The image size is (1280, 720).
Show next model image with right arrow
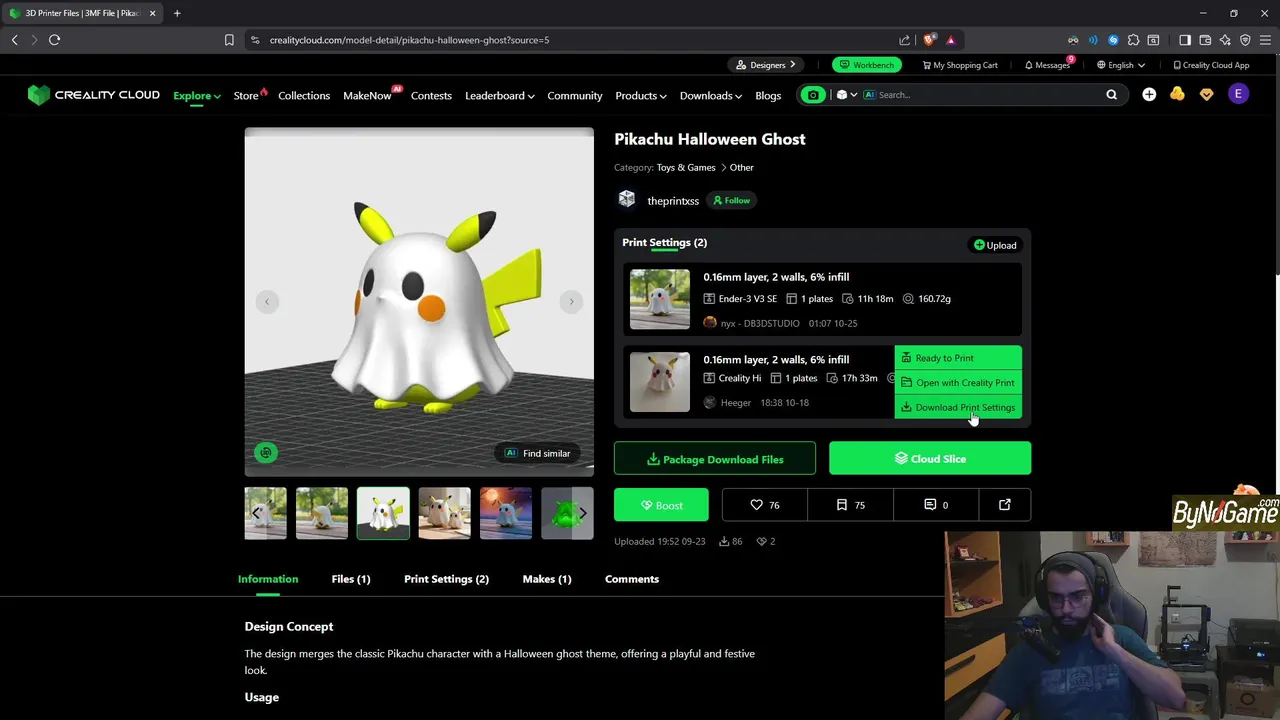pyautogui.click(x=571, y=302)
